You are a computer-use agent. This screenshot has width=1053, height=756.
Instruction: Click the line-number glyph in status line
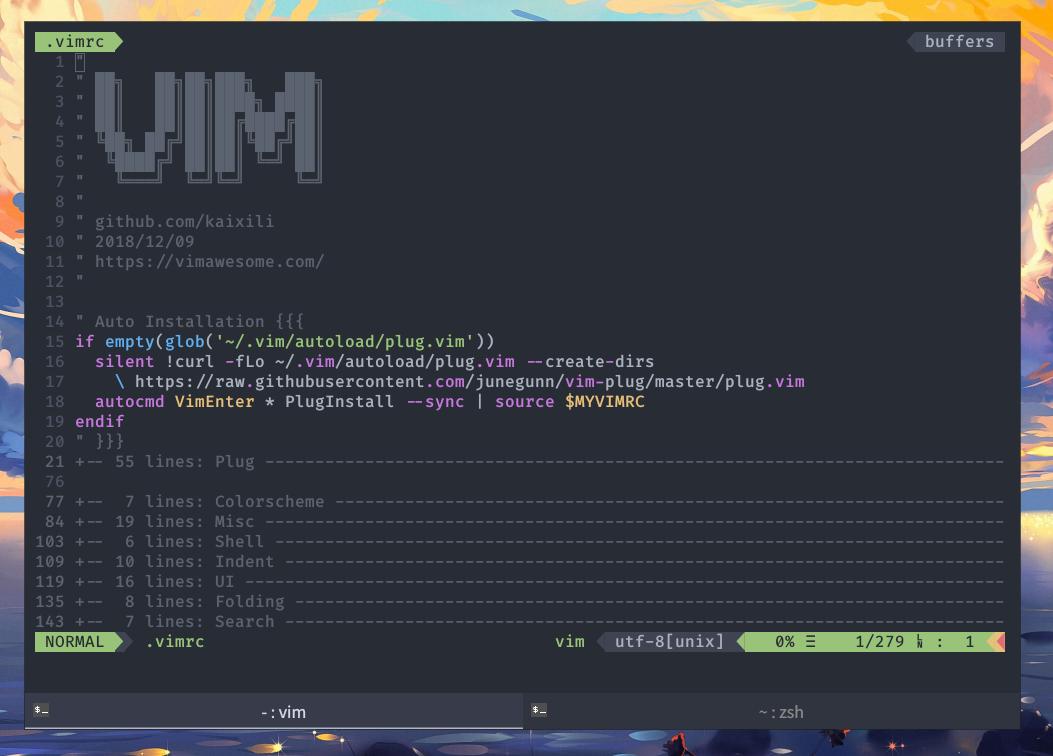pos(919,642)
